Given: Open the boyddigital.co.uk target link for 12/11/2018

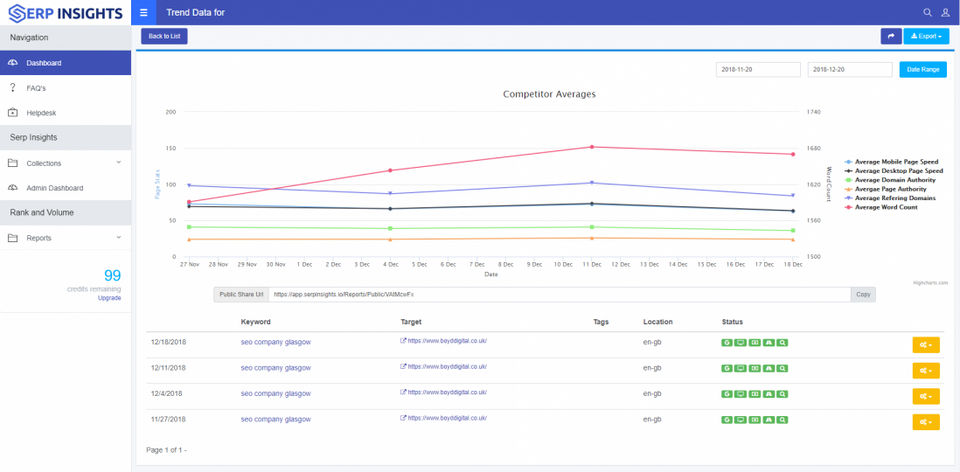Looking at the screenshot, I should 447,366.
